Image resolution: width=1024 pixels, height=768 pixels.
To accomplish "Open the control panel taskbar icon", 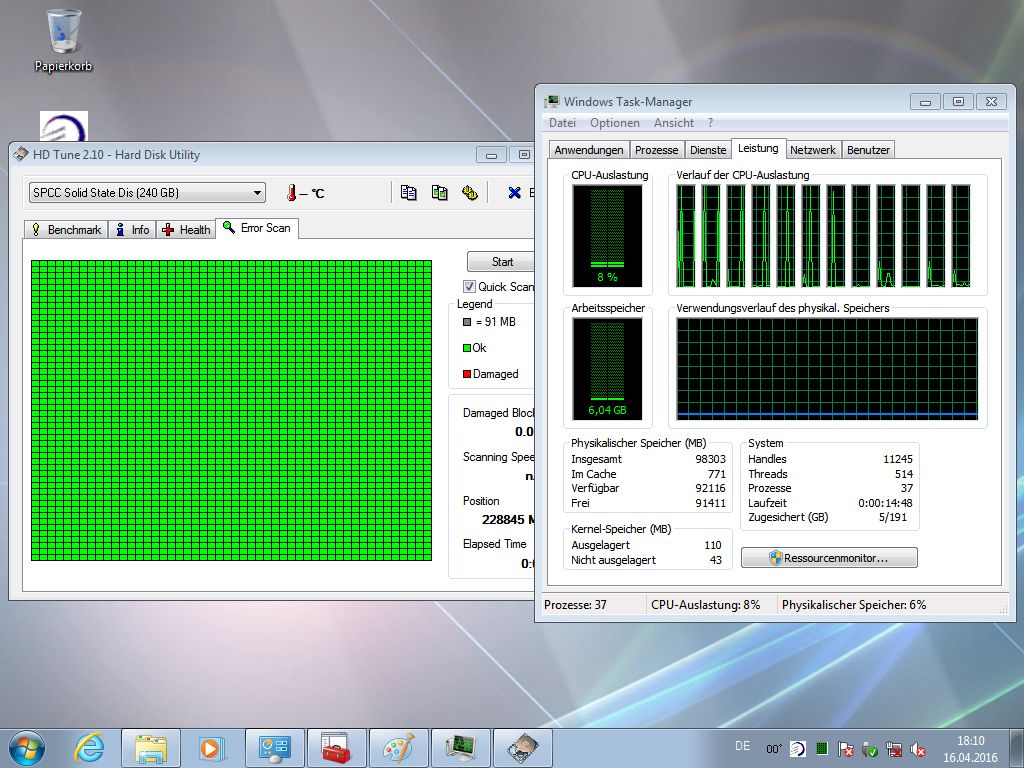I will (x=274, y=748).
